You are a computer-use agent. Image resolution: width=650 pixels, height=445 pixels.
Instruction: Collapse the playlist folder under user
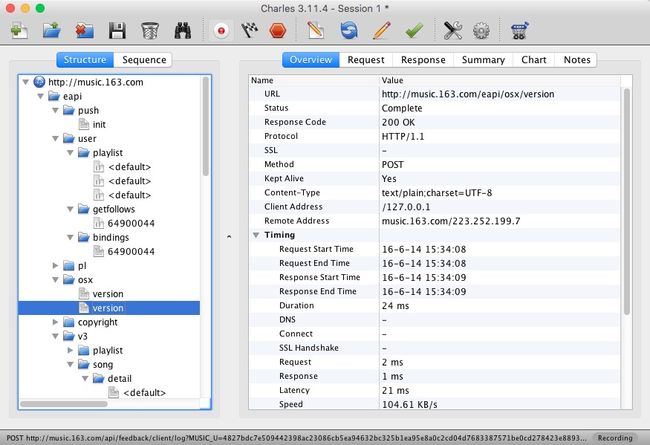tap(70, 153)
